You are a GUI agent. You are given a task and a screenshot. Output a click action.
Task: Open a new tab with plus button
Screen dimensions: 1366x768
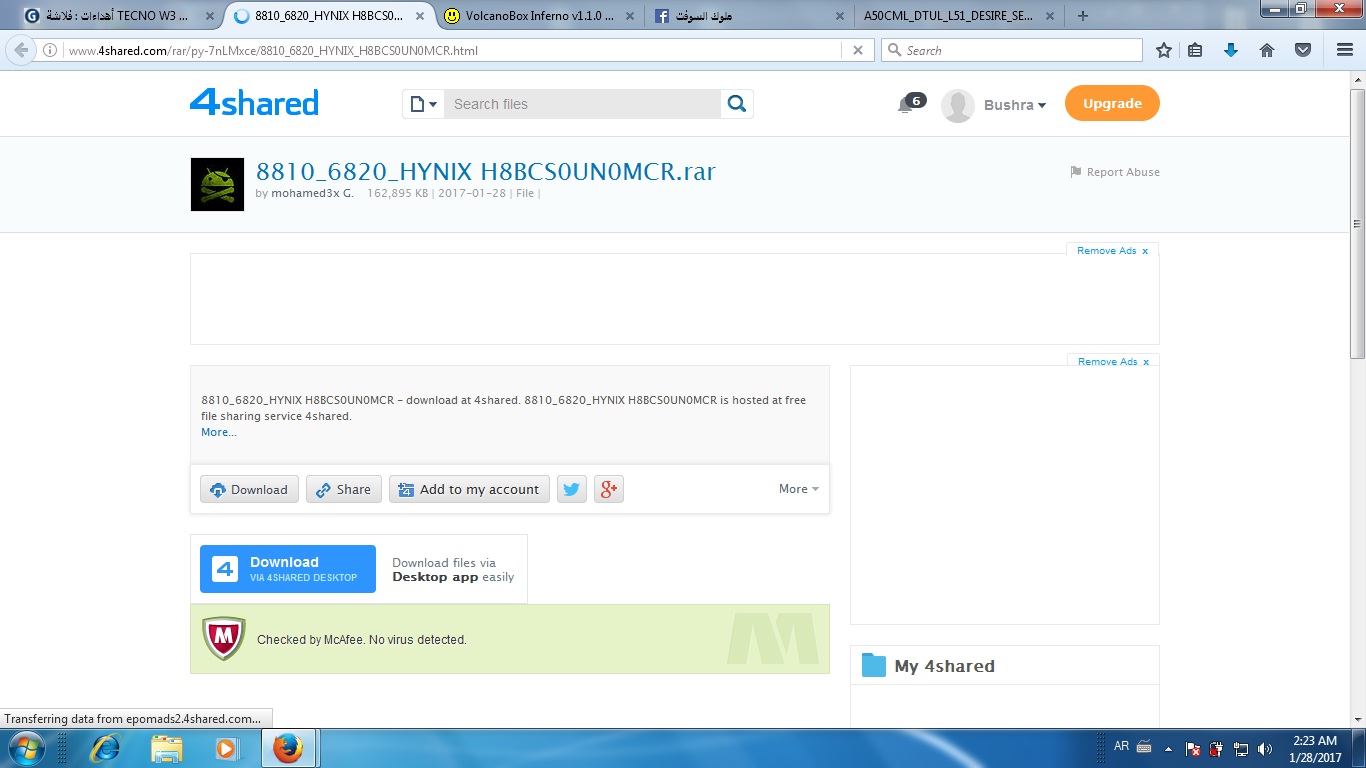1083,16
